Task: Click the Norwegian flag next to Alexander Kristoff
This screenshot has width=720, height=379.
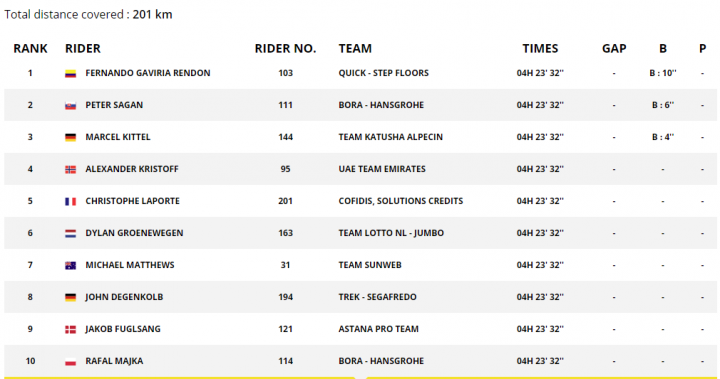Action: (70, 170)
